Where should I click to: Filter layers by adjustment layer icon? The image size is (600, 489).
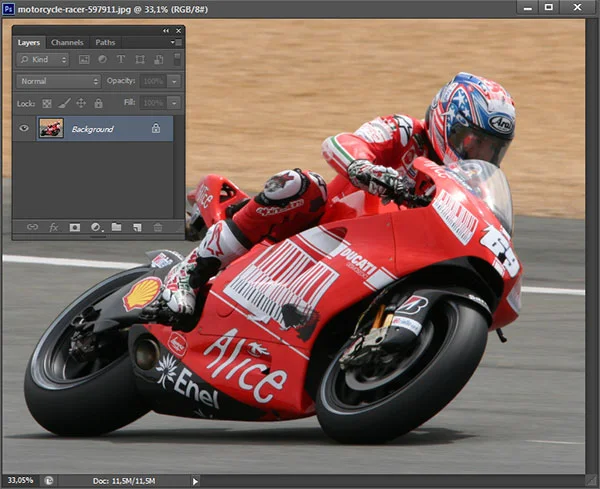tap(102, 59)
